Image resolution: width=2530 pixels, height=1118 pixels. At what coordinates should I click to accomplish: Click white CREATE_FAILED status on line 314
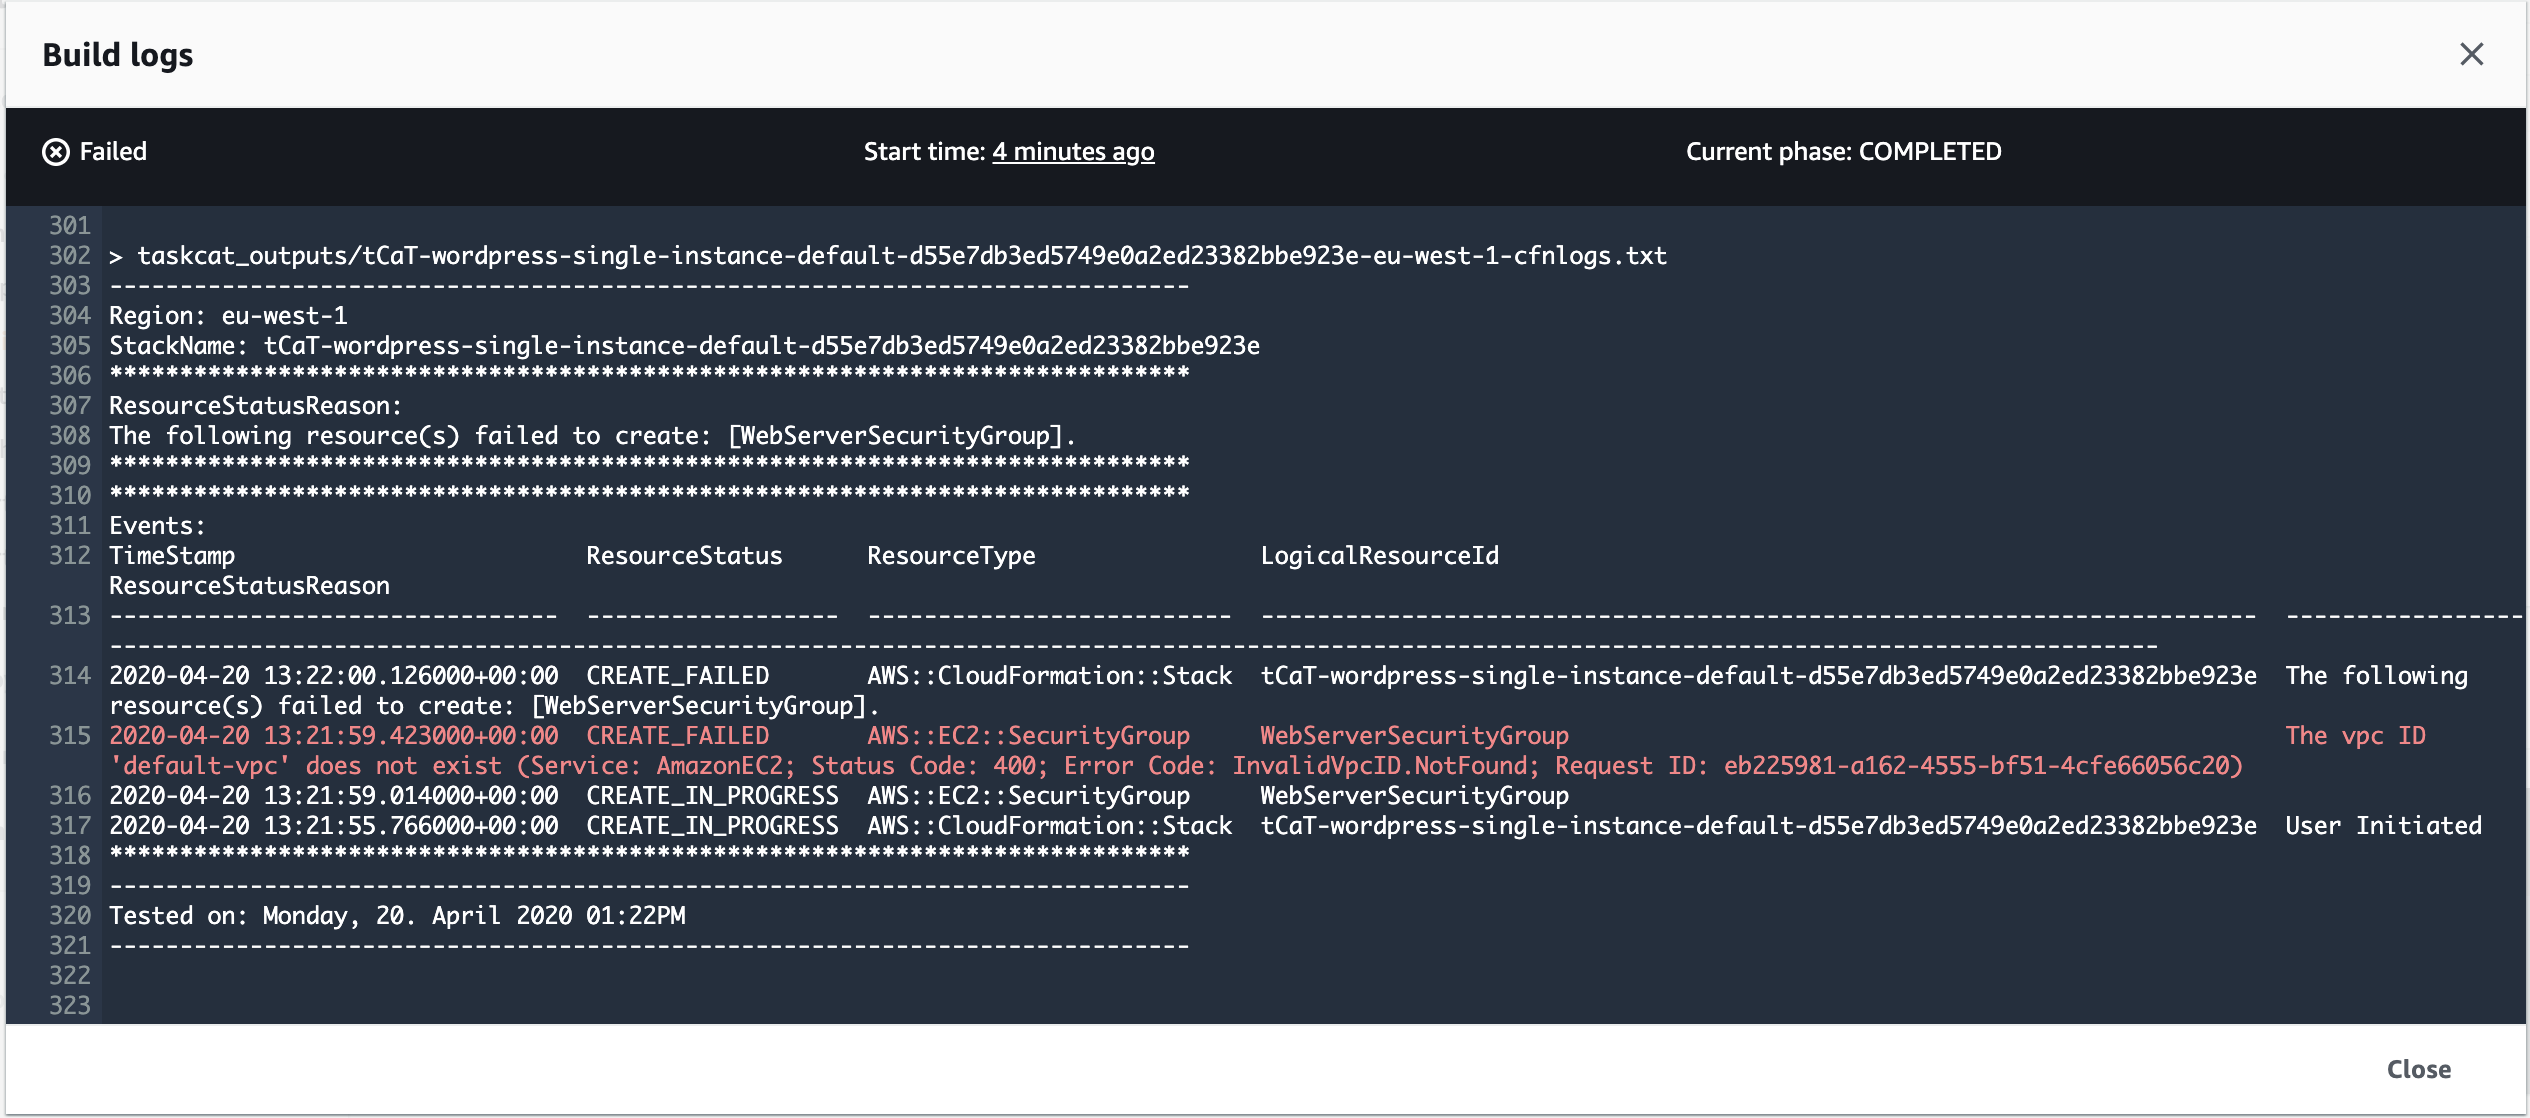point(677,676)
